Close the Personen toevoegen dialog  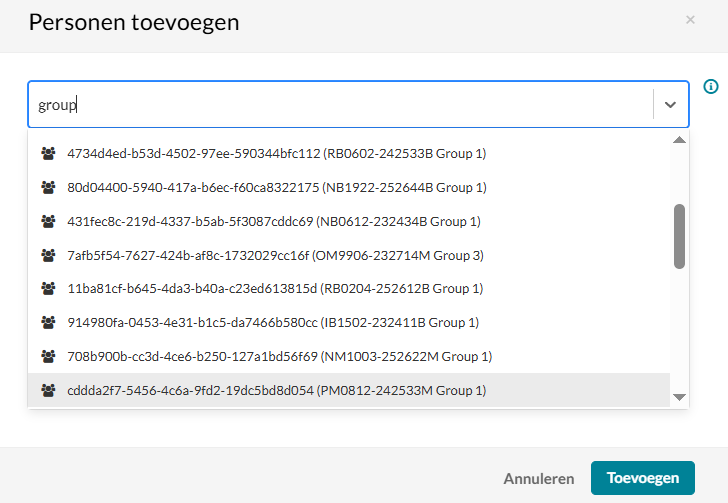[690, 20]
